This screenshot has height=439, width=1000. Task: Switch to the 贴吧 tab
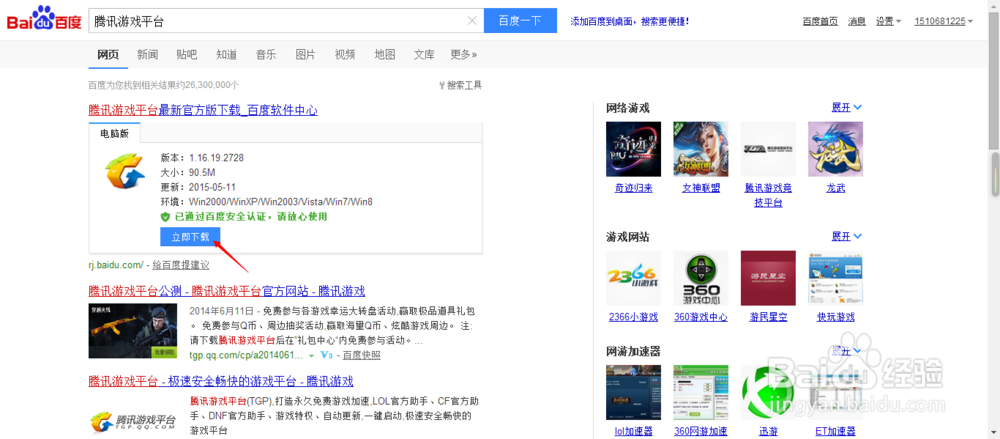(187, 54)
